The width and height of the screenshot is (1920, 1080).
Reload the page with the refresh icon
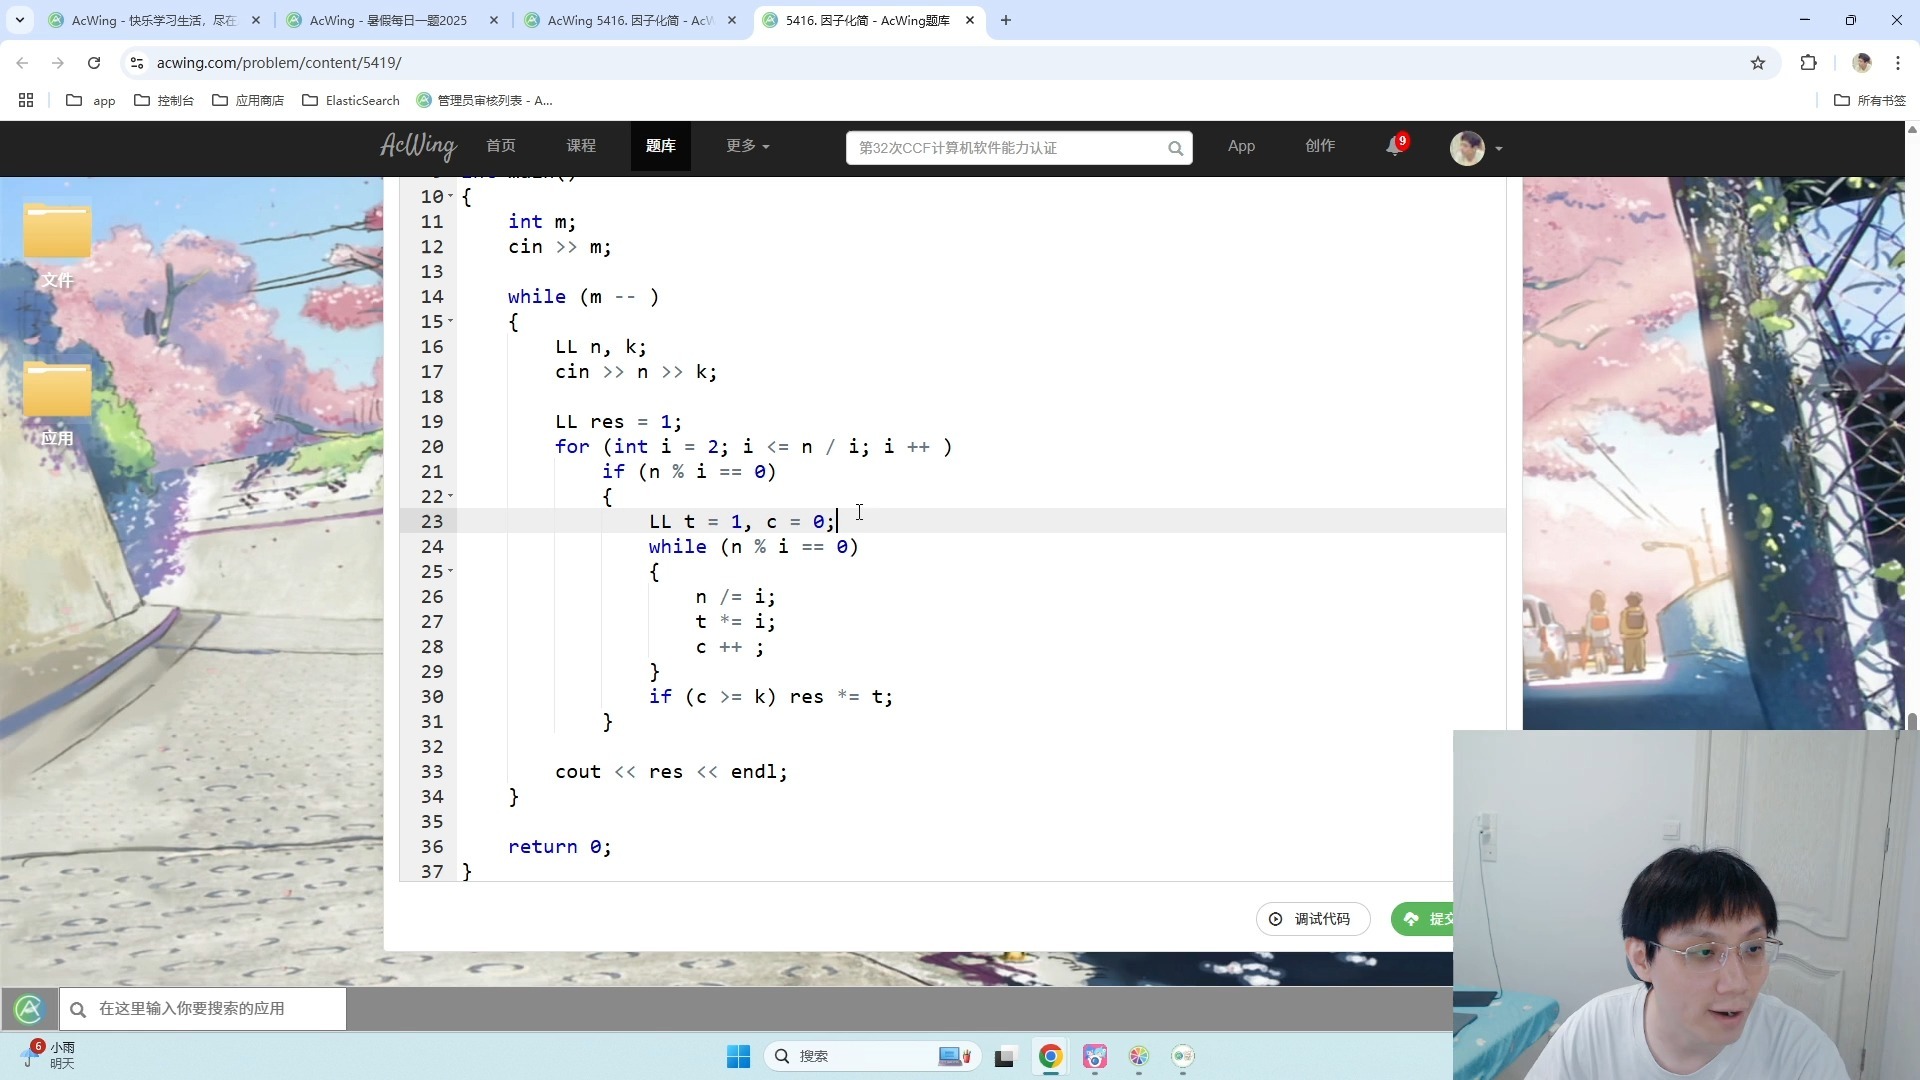[x=94, y=63]
